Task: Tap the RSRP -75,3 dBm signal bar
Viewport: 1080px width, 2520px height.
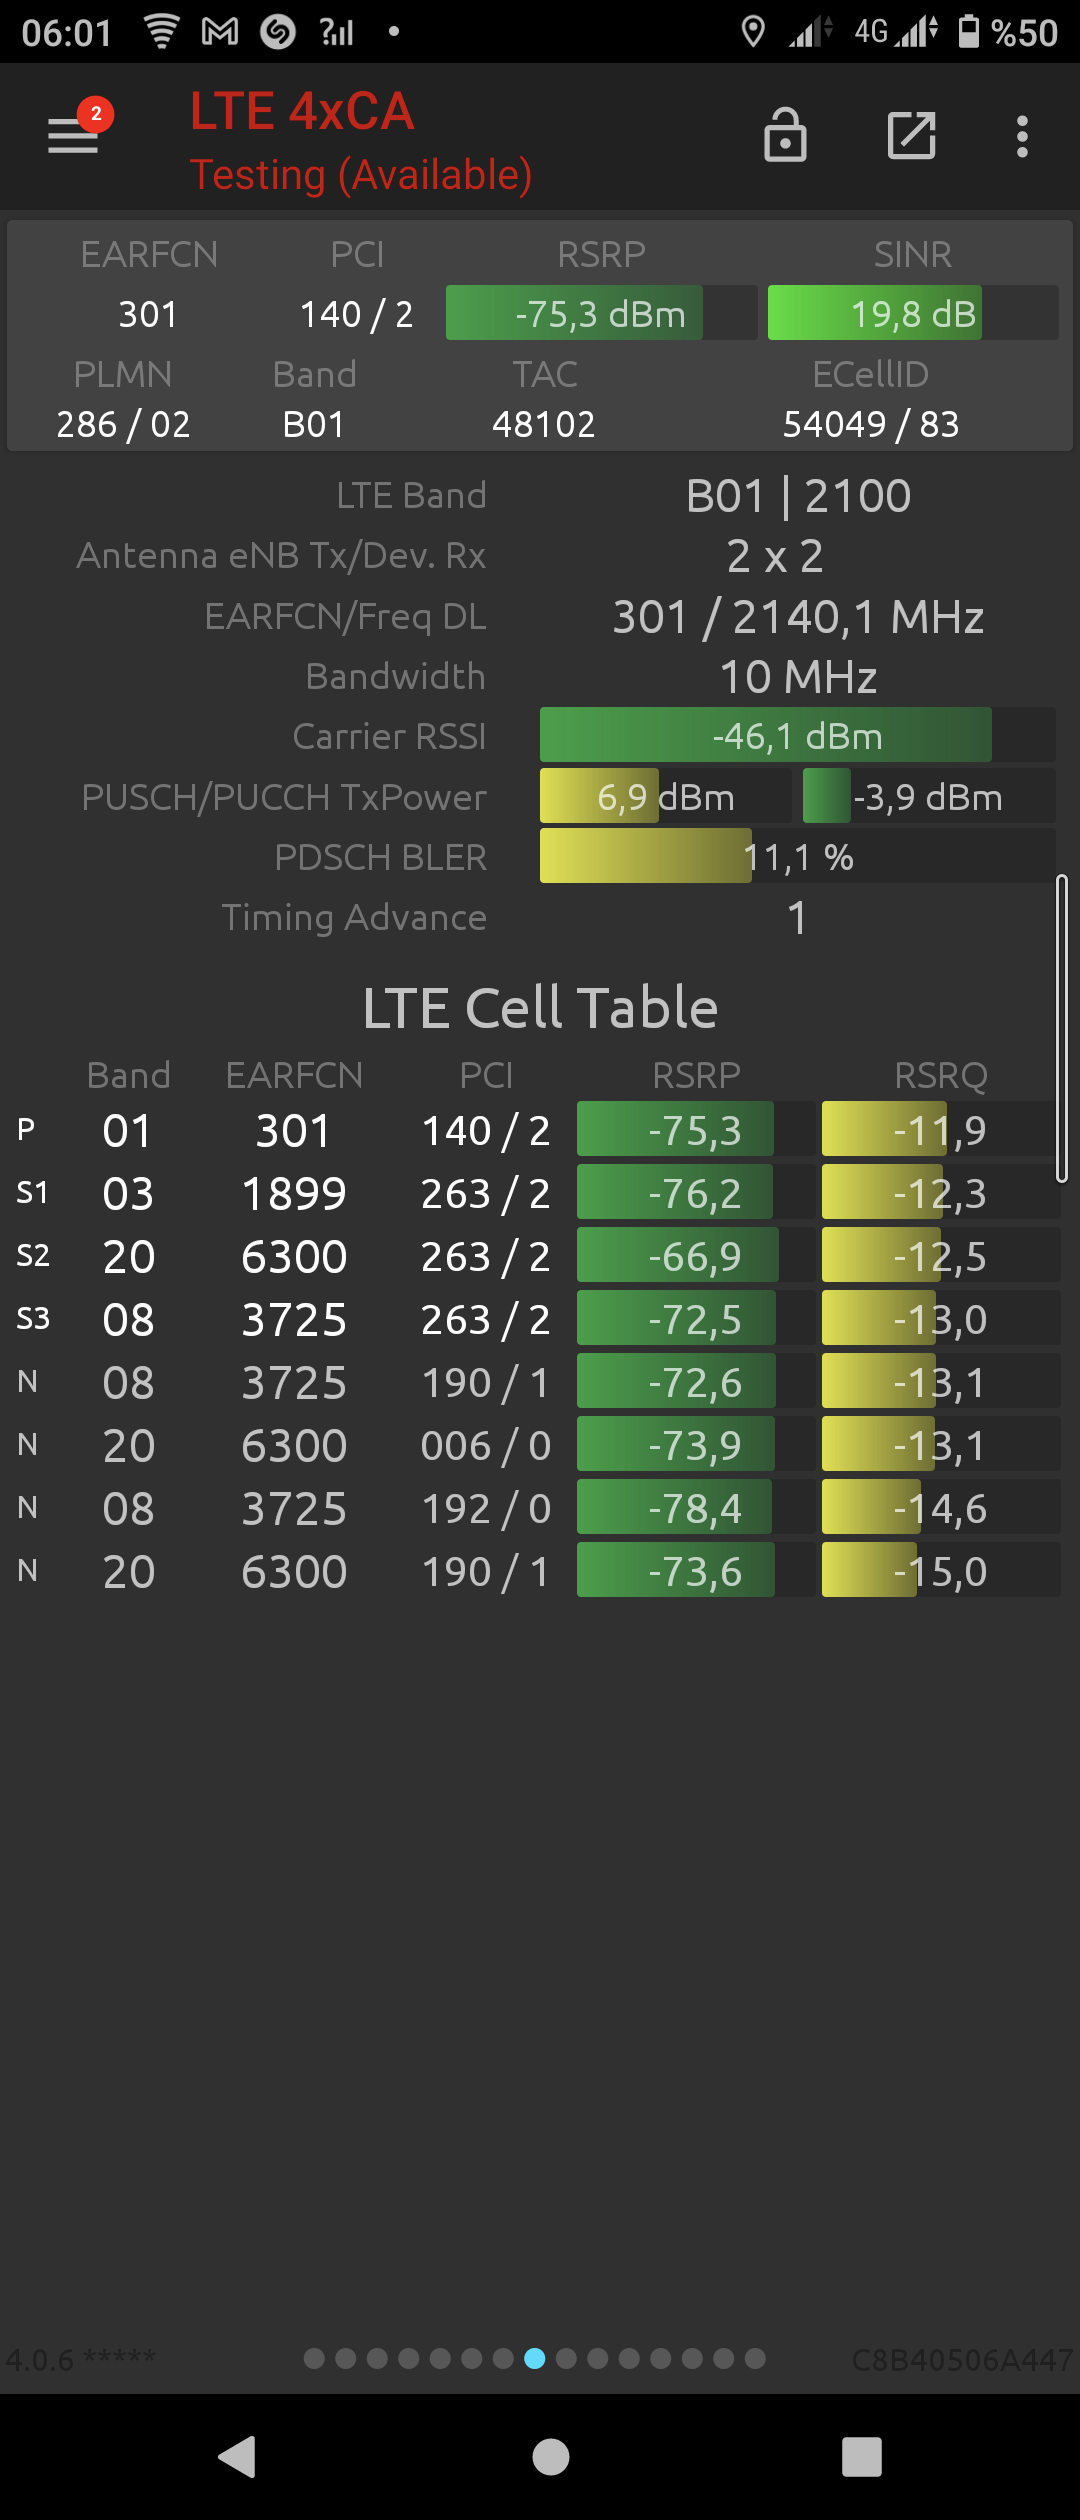Action: [x=601, y=313]
